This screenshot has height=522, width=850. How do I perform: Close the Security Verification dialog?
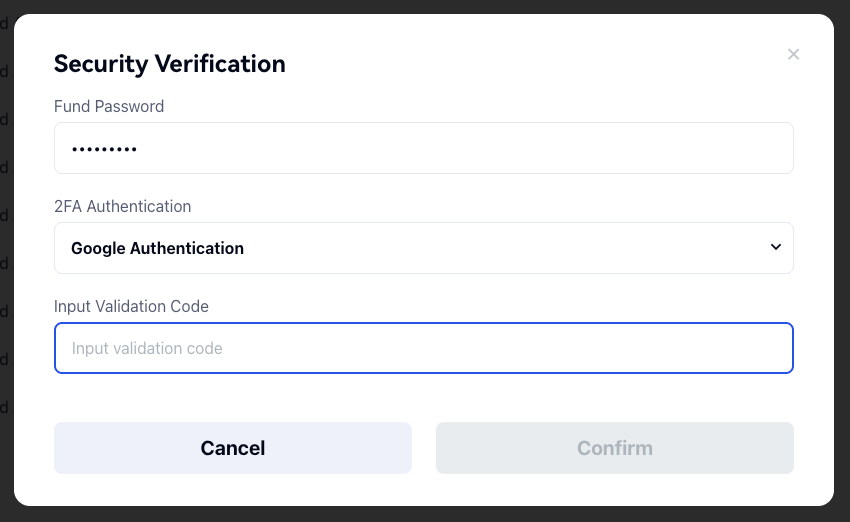(793, 54)
